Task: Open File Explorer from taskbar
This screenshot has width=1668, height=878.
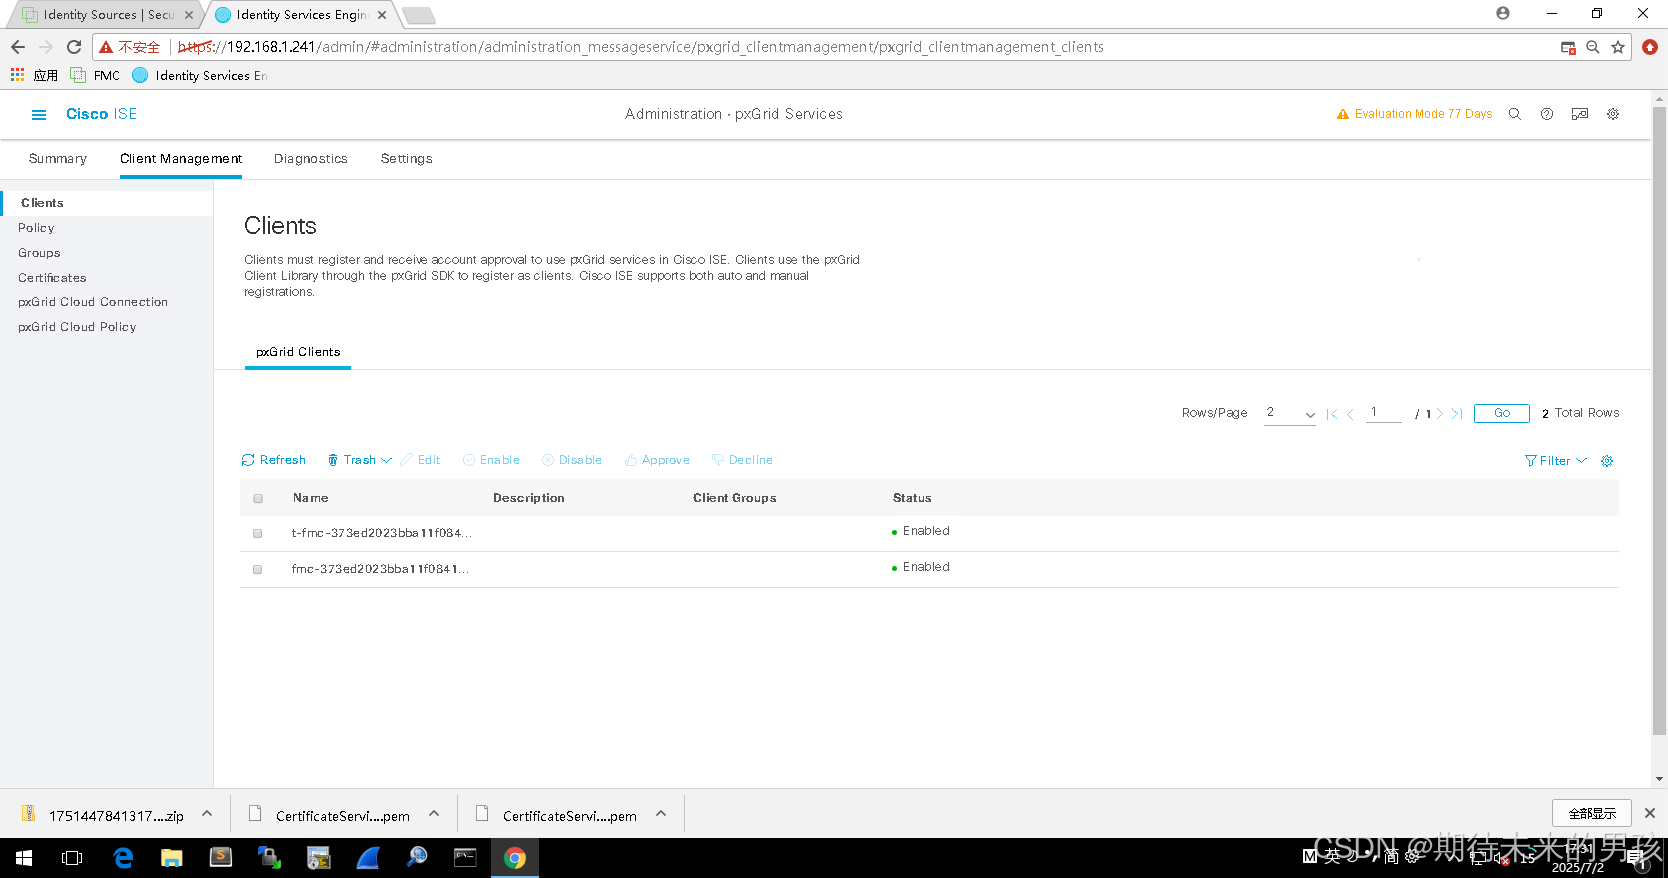Action: pyautogui.click(x=172, y=858)
